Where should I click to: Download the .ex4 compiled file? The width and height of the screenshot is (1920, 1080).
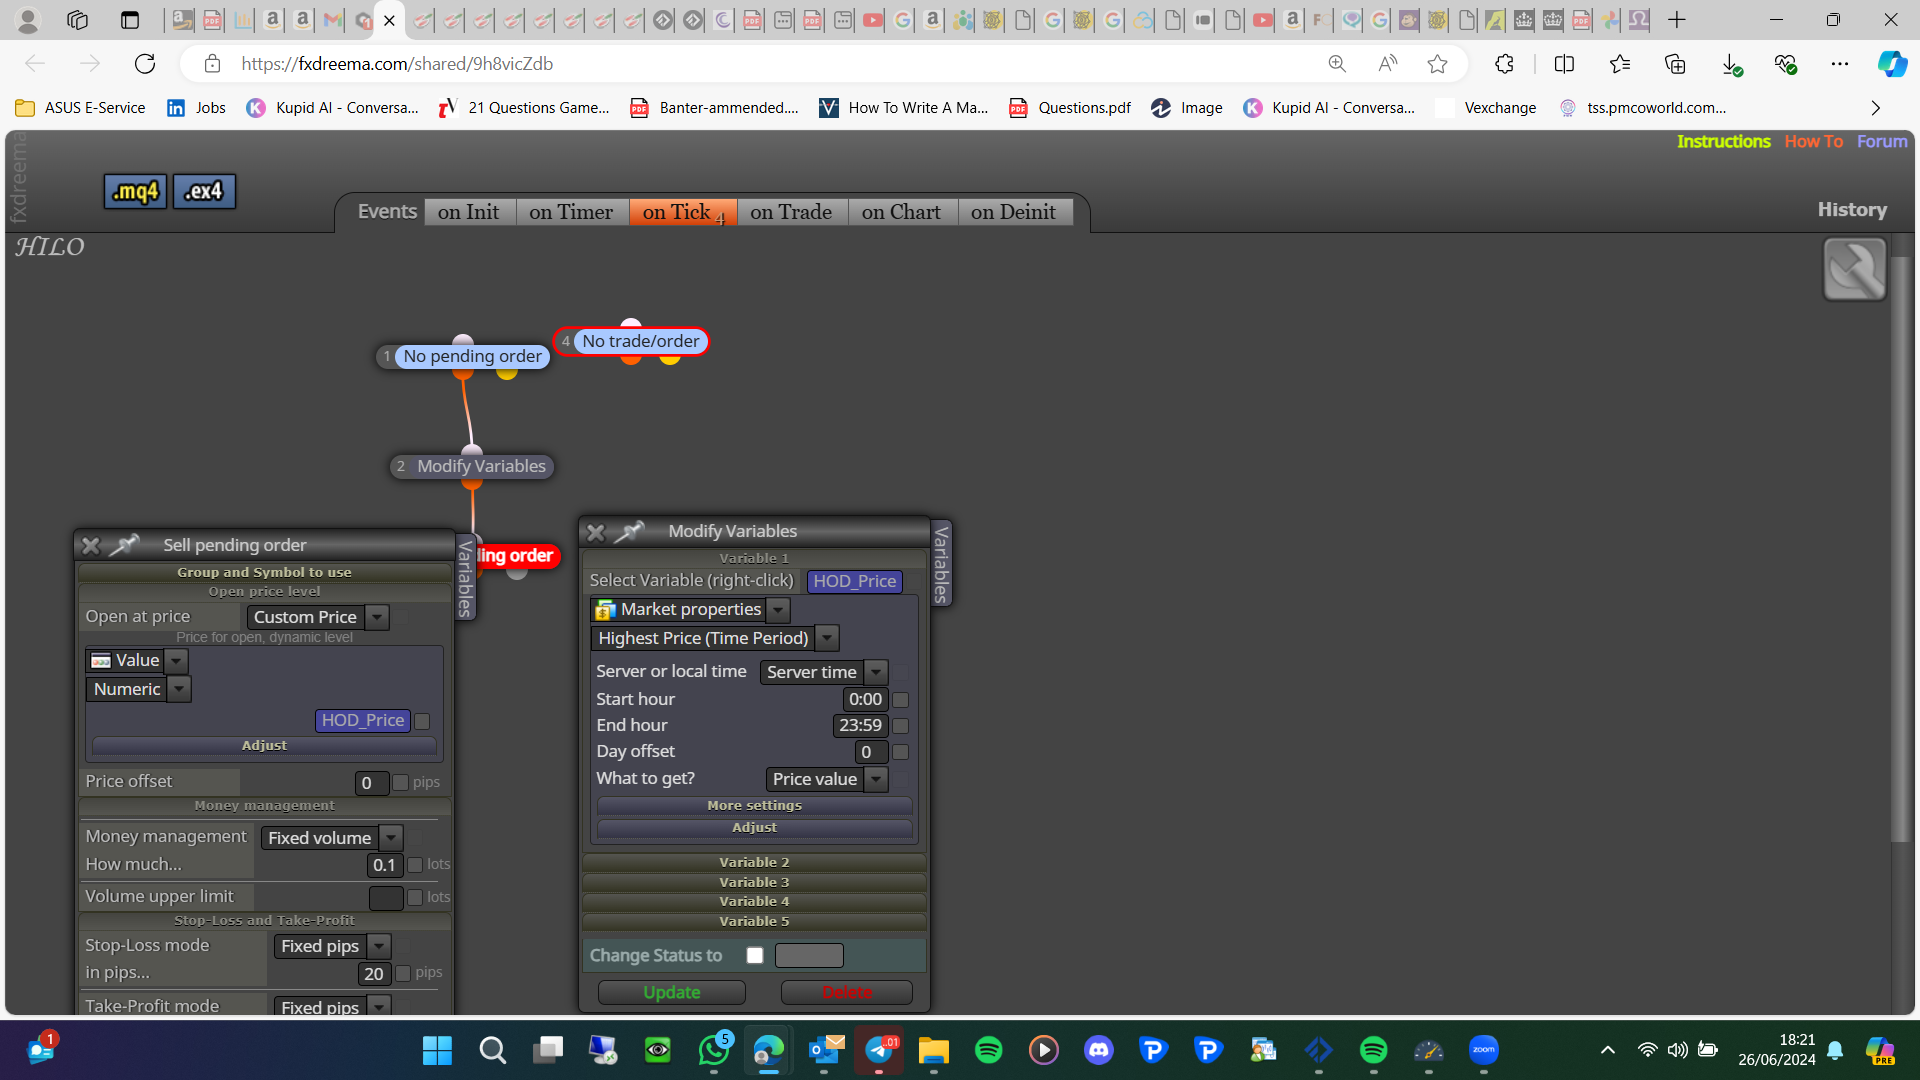coord(204,191)
